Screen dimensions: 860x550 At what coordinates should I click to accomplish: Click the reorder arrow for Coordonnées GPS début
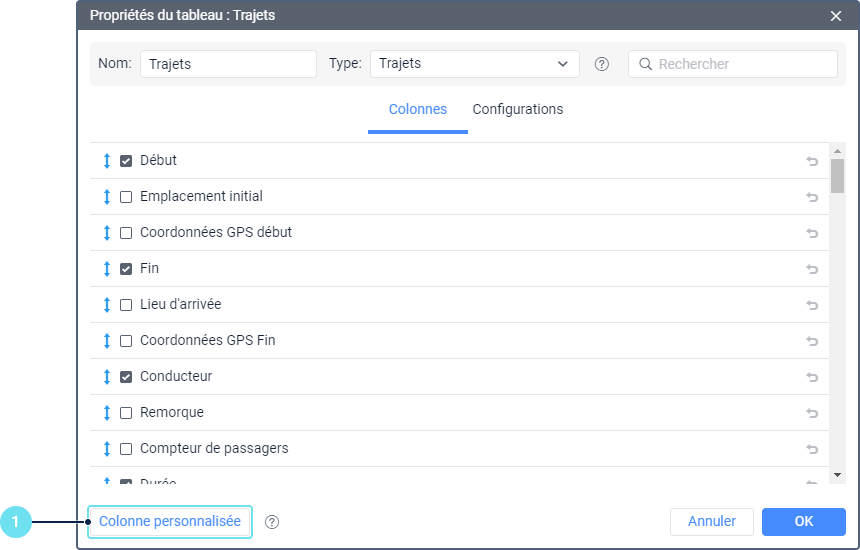[x=107, y=233]
